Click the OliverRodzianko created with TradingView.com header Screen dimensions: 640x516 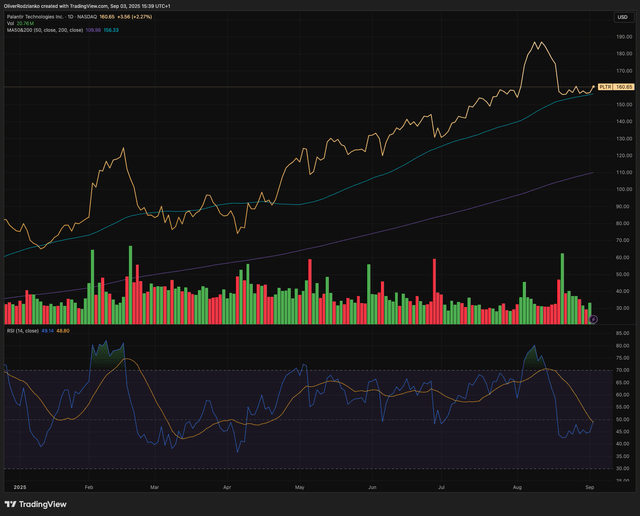87,6
